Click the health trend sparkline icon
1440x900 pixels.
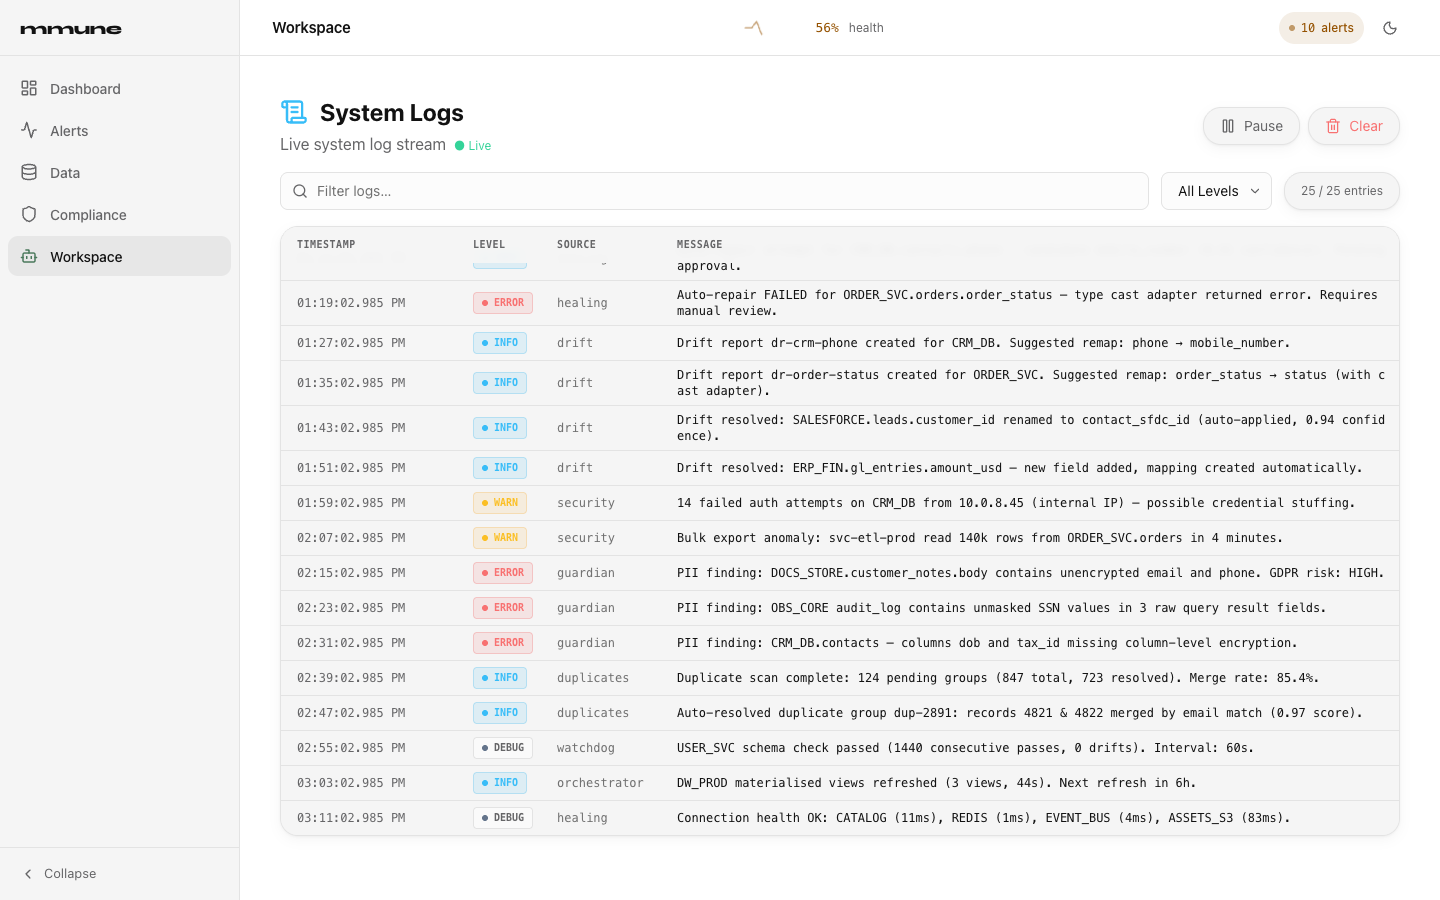pos(754,28)
